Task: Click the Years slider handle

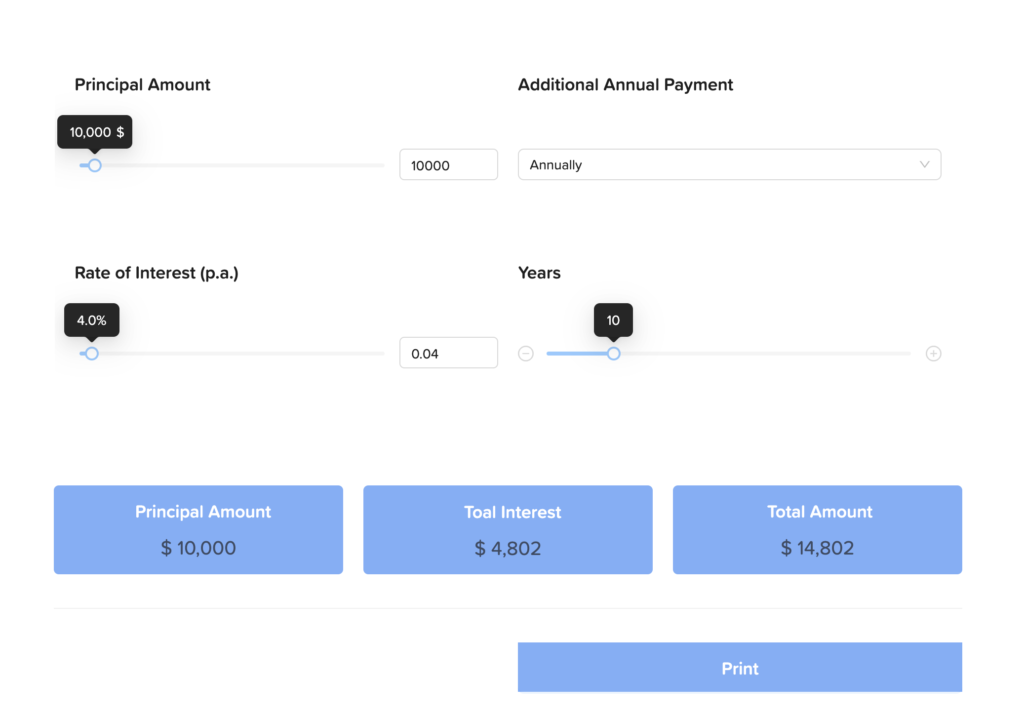Action: click(x=614, y=353)
